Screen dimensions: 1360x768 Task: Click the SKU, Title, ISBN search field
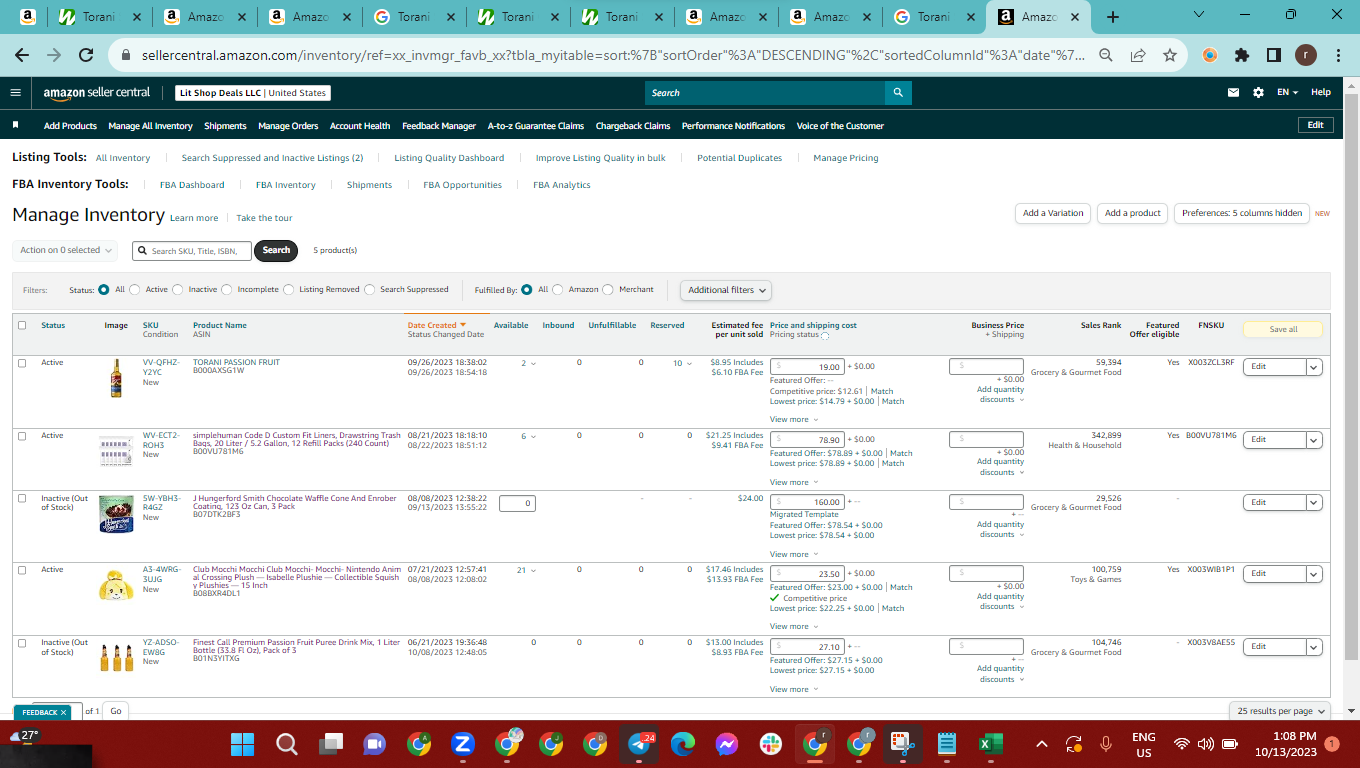192,250
